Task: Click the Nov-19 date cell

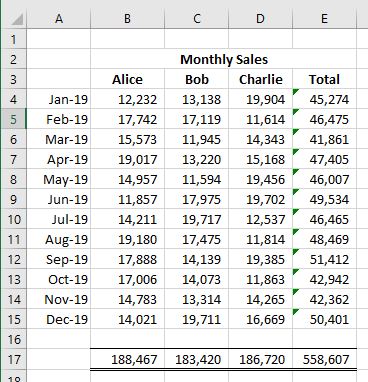Action: [x=59, y=299]
